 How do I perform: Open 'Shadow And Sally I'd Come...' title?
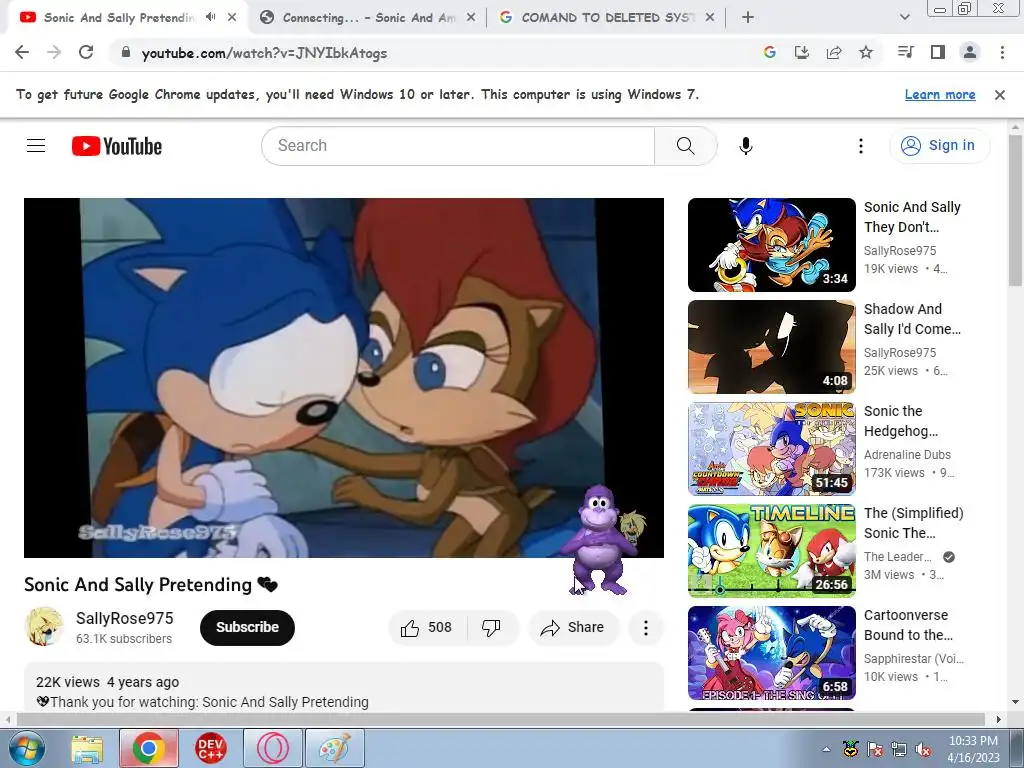912,319
